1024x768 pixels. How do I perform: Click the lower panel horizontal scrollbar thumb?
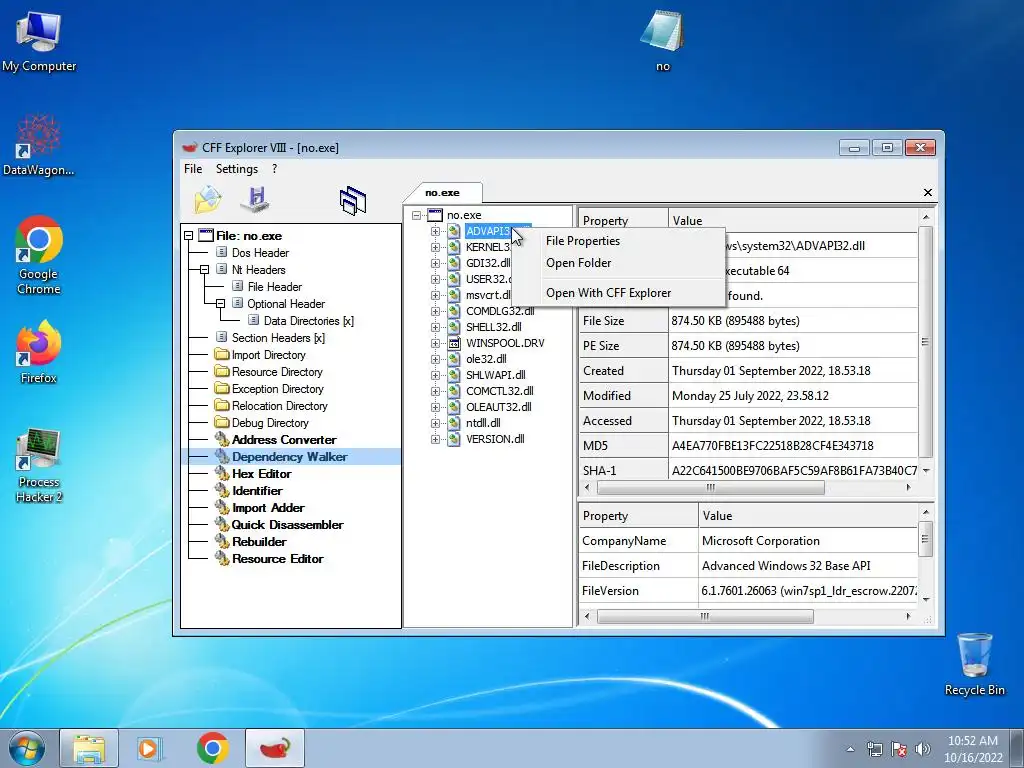coord(705,616)
